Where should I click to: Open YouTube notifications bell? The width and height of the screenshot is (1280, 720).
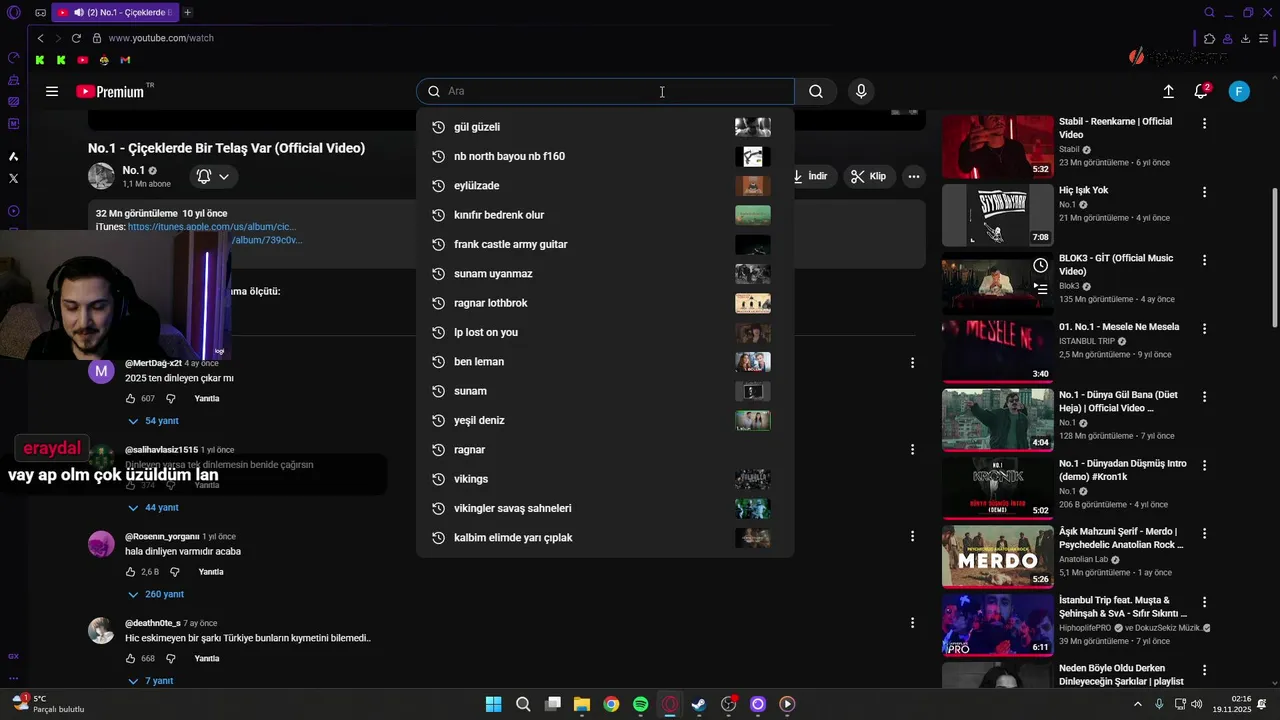coord(1202,91)
